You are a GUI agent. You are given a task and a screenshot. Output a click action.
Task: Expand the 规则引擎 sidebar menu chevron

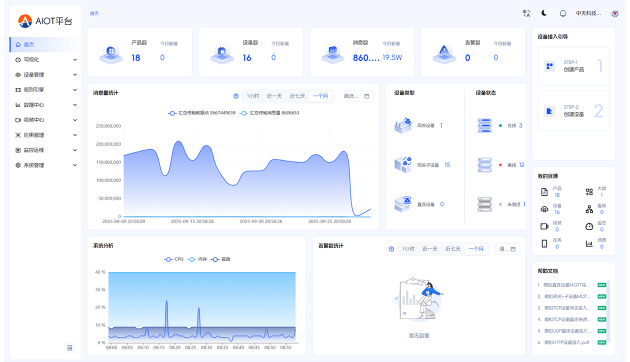(x=75, y=90)
